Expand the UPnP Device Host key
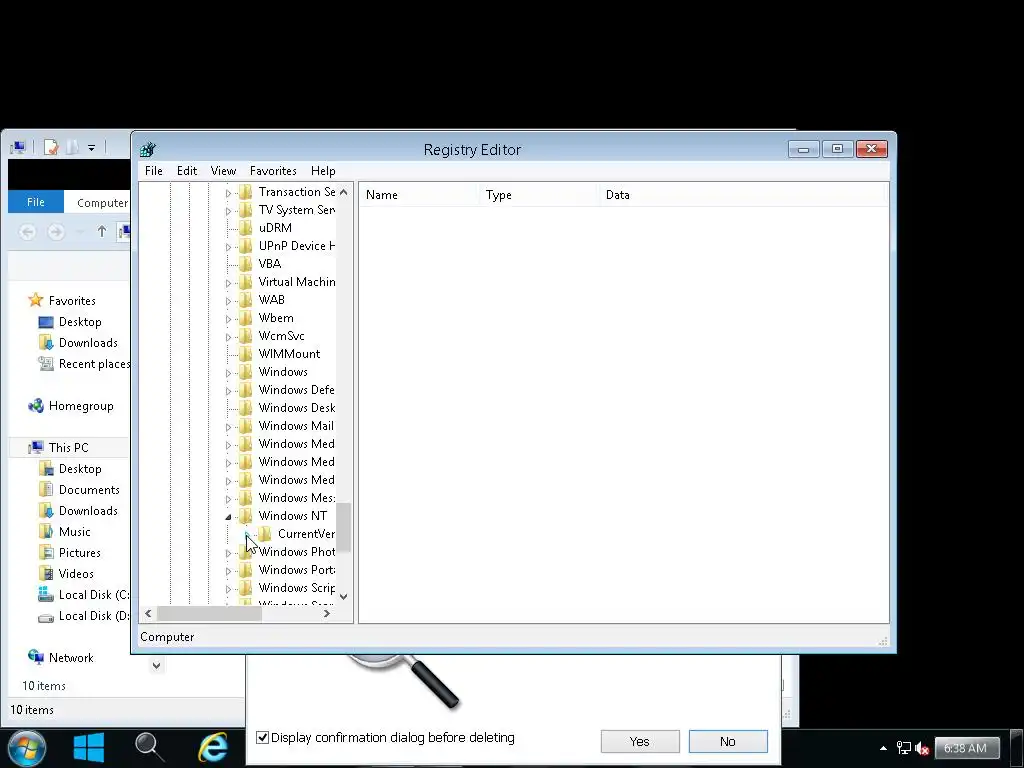Image resolution: width=1024 pixels, height=768 pixels. point(228,247)
